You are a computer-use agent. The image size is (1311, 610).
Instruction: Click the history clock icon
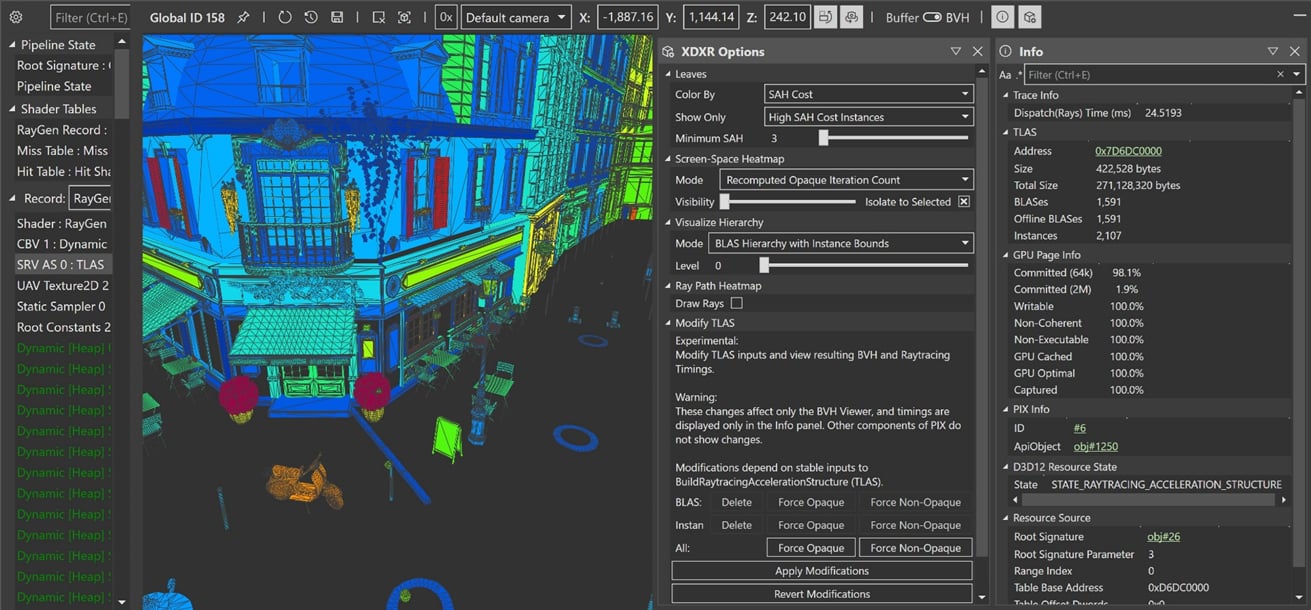pos(311,17)
